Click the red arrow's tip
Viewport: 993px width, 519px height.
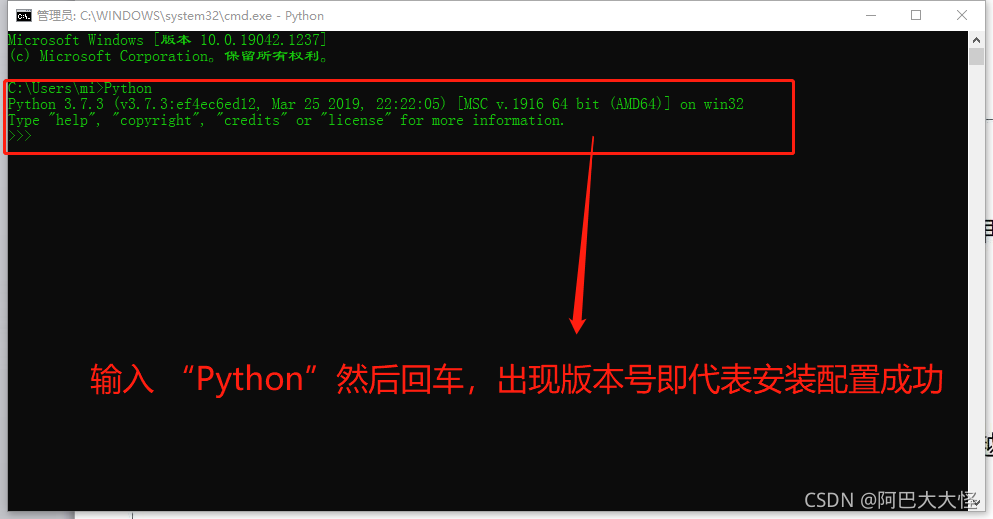coord(577,329)
